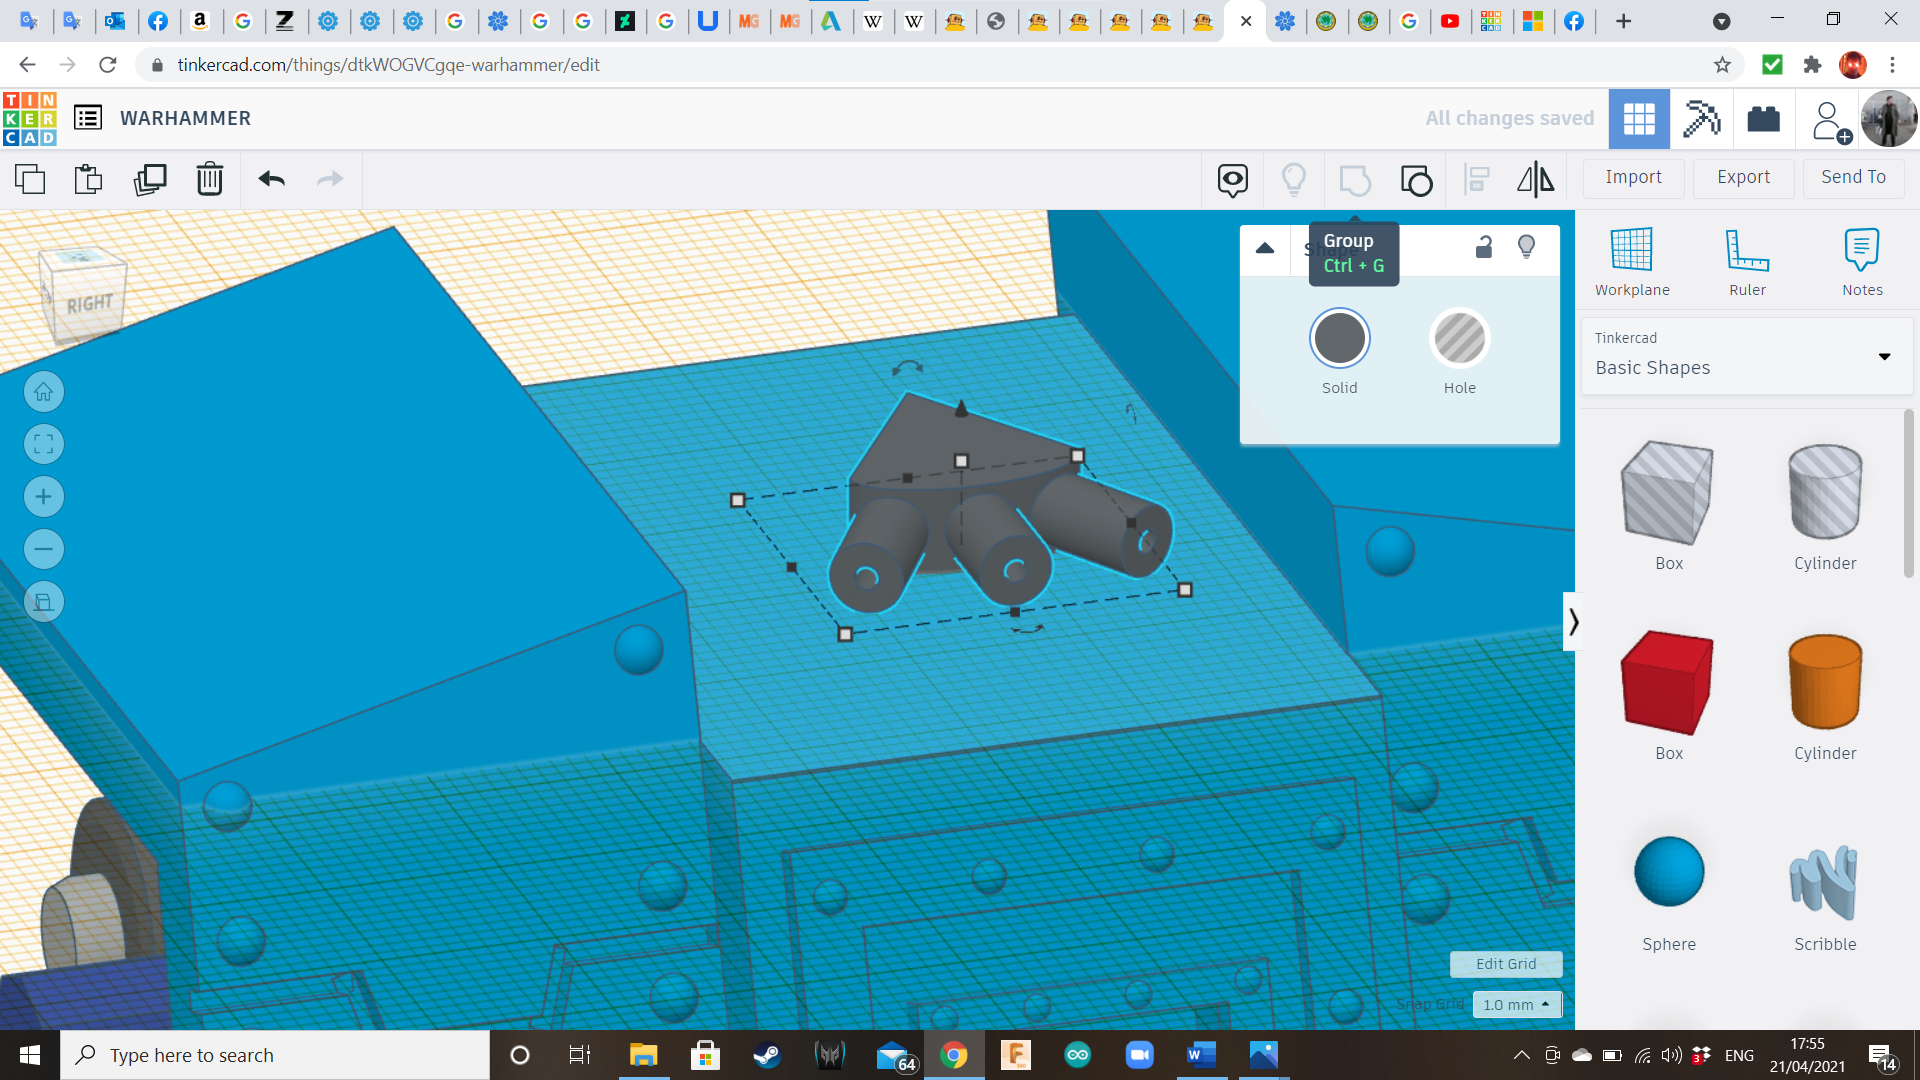
Task: Click the Group shapes icon
Action: [1354, 180]
